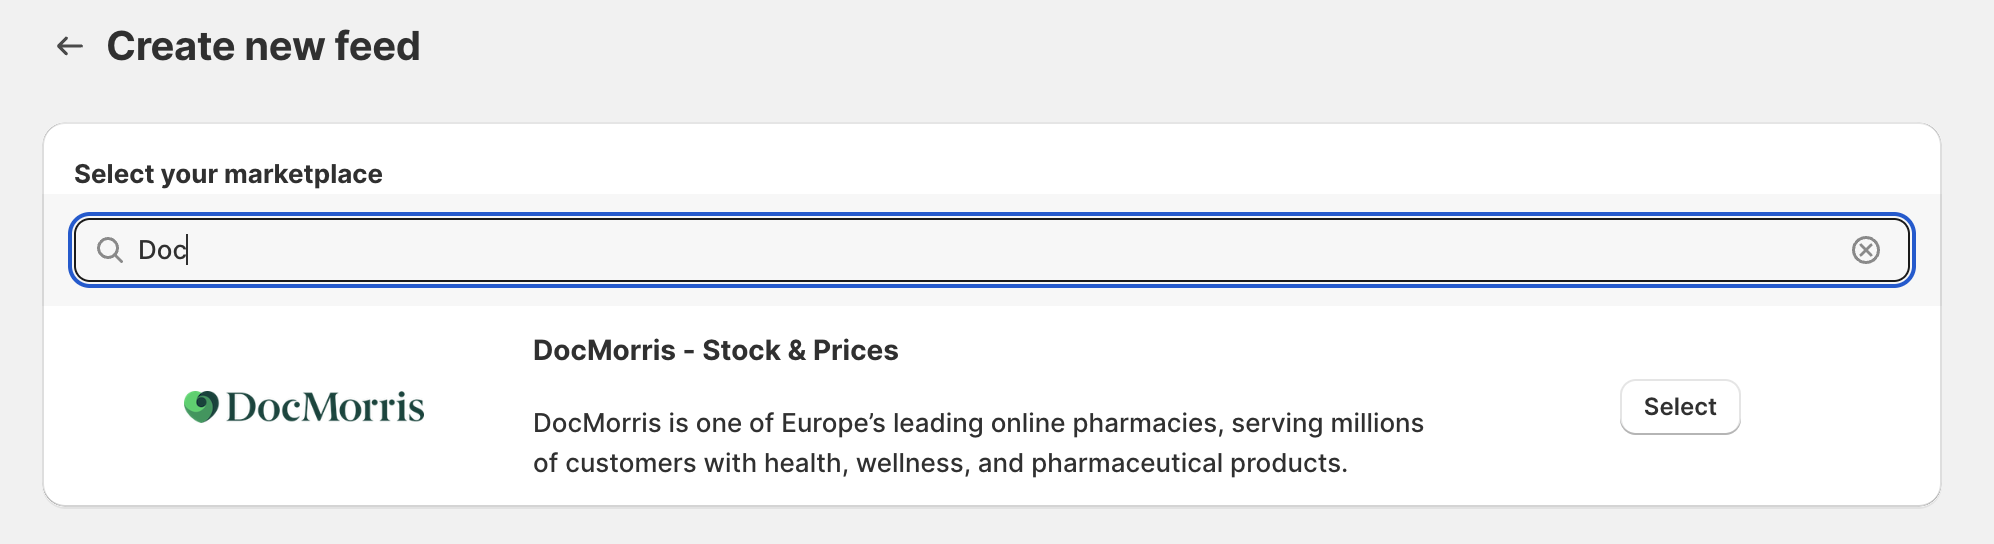Return to the previous page via the back arrow

pos(69,46)
